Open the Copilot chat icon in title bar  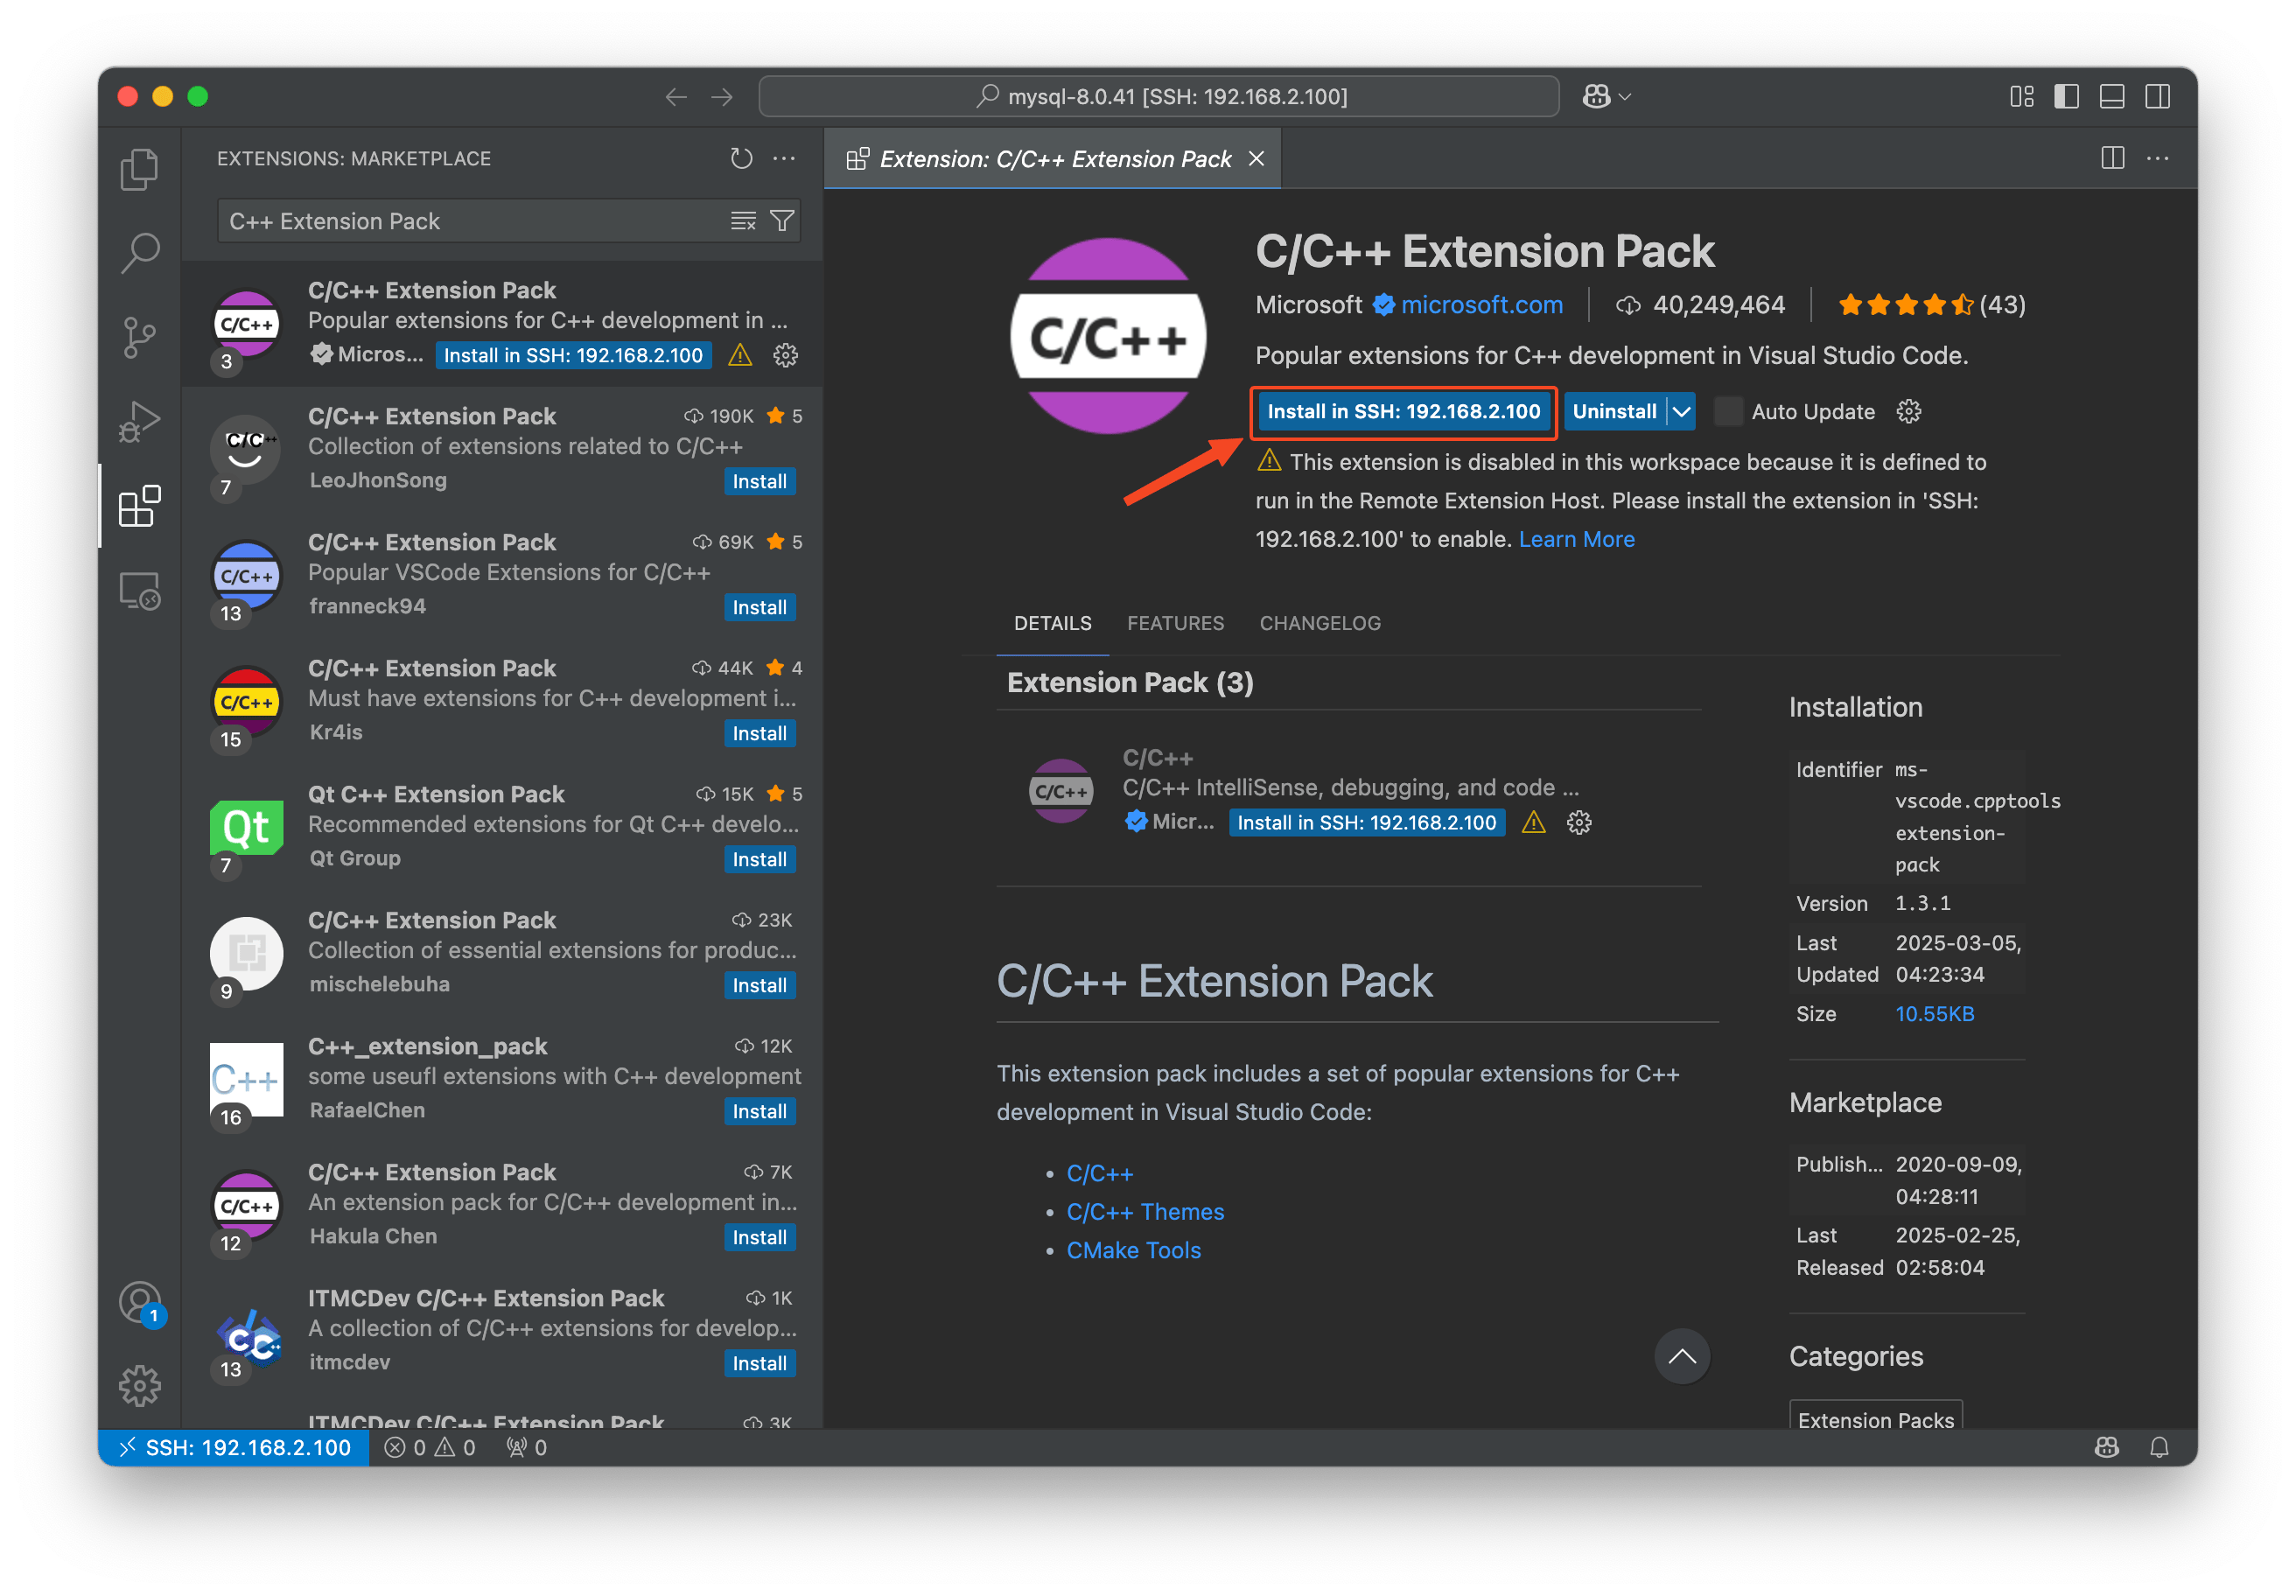tap(1597, 96)
